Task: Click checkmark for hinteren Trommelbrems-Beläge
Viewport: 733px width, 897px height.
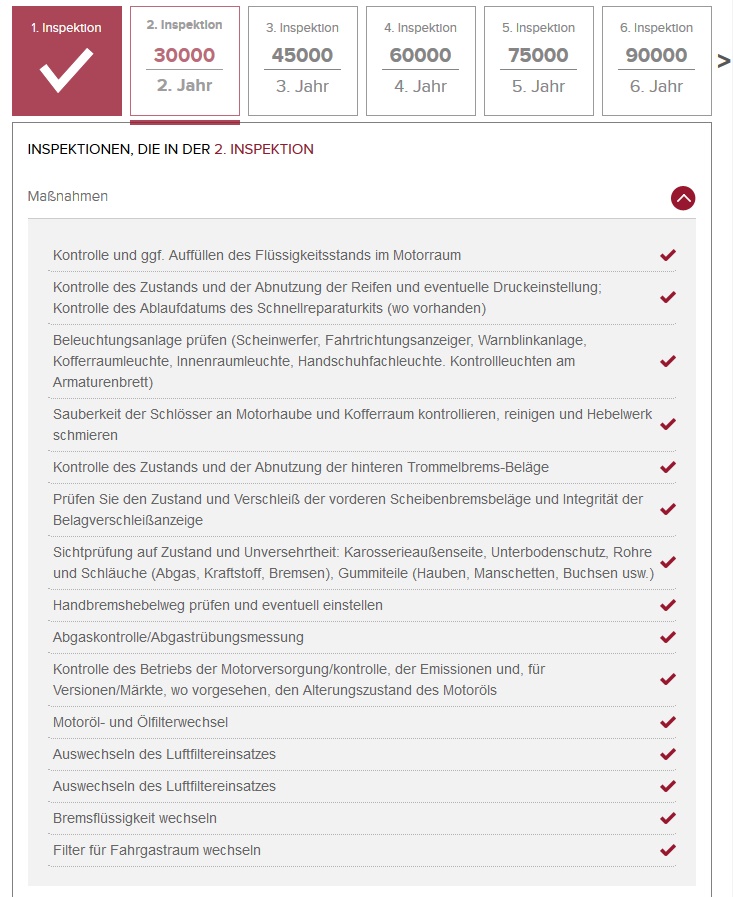Action: [668, 467]
